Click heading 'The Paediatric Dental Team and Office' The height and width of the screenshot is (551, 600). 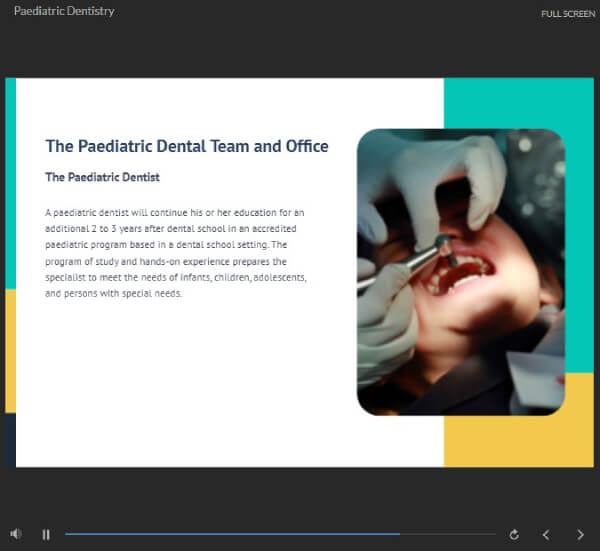(x=187, y=146)
